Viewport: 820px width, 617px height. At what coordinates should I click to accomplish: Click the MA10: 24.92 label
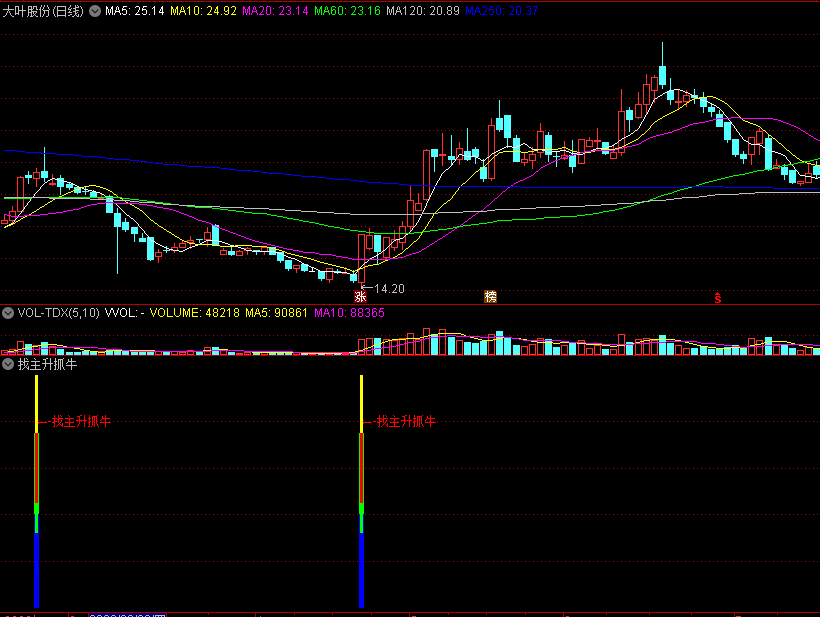tap(203, 11)
